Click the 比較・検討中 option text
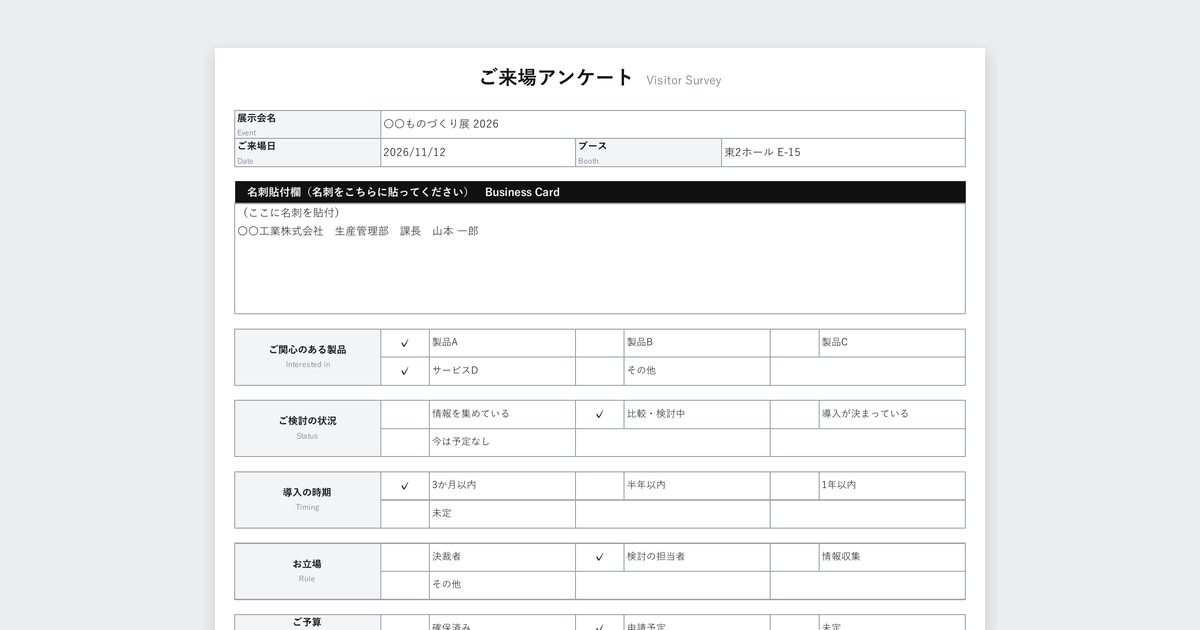Image resolution: width=1200 pixels, height=630 pixels. (656, 413)
